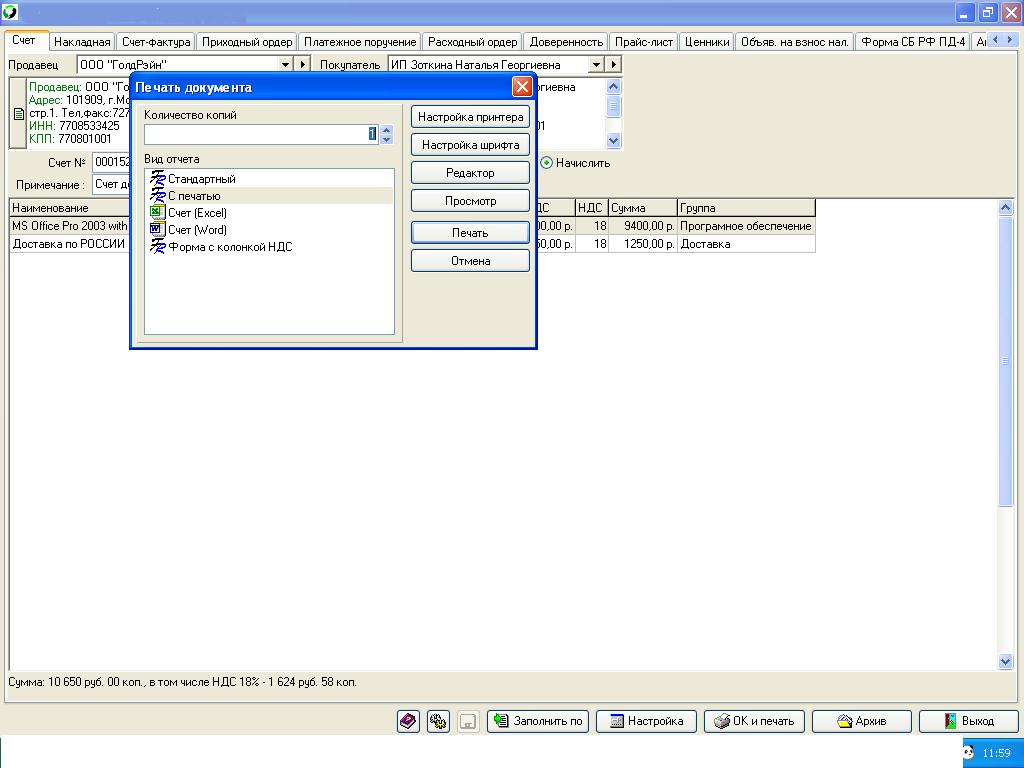Image resolution: width=1024 pixels, height=768 pixels.
Task: Decrease number of copies
Action: click(387, 139)
